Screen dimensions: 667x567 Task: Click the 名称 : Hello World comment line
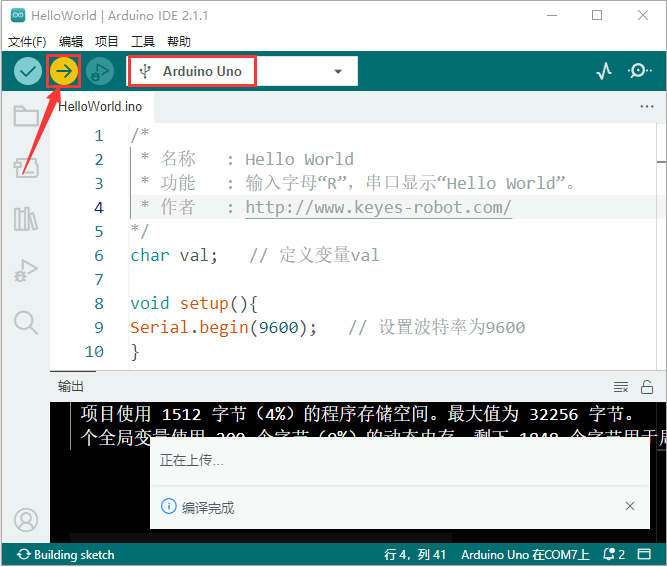click(x=247, y=160)
